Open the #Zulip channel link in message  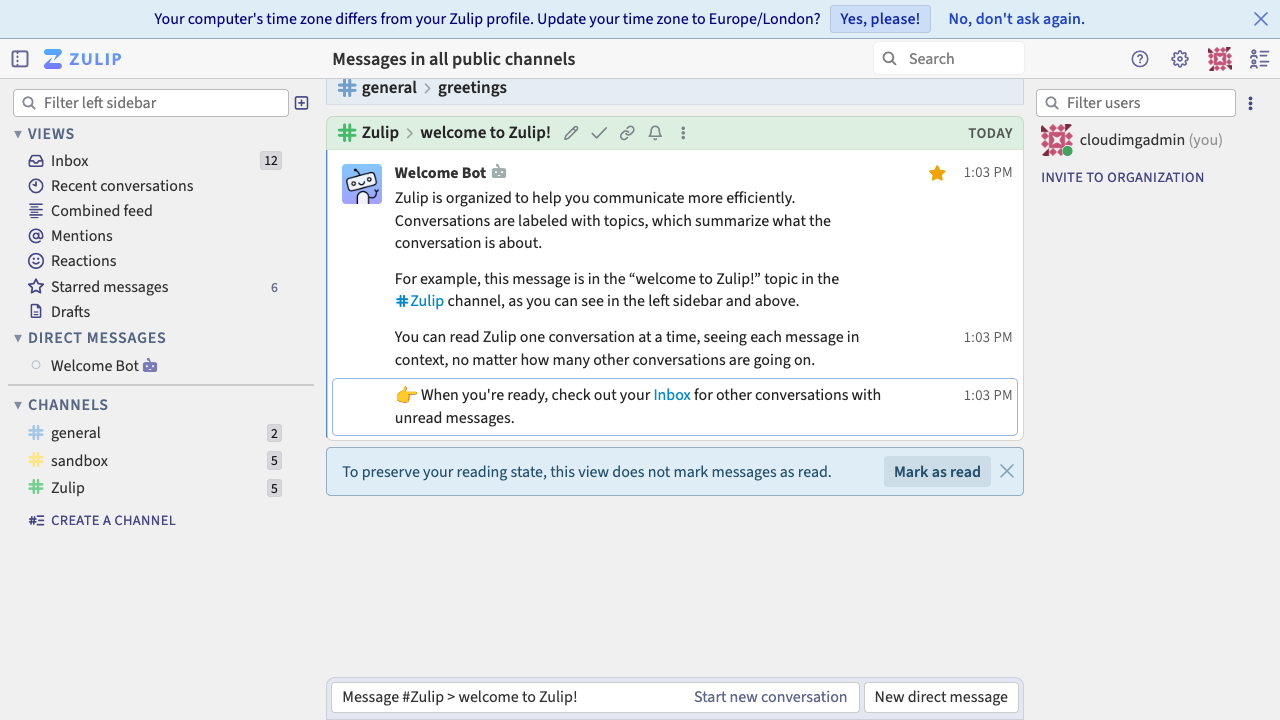tap(419, 301)
